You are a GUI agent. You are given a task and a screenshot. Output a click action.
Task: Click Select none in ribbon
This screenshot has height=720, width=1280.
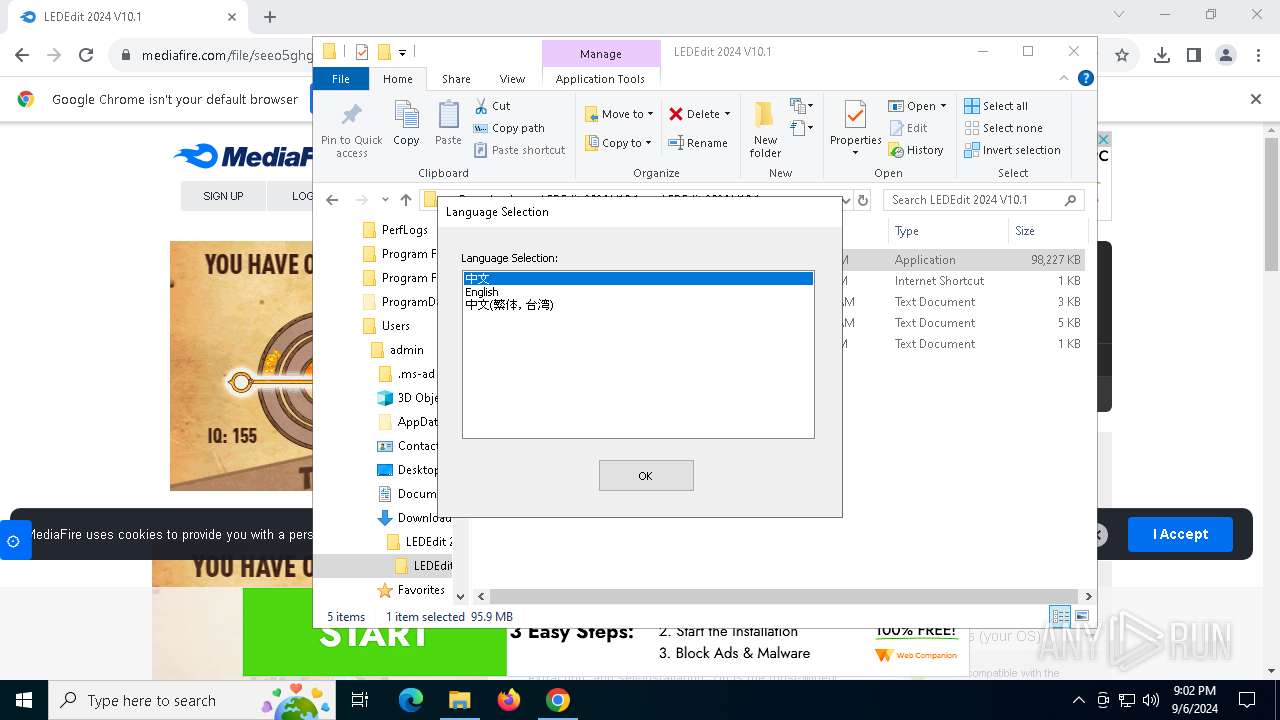click(1004, 128)
